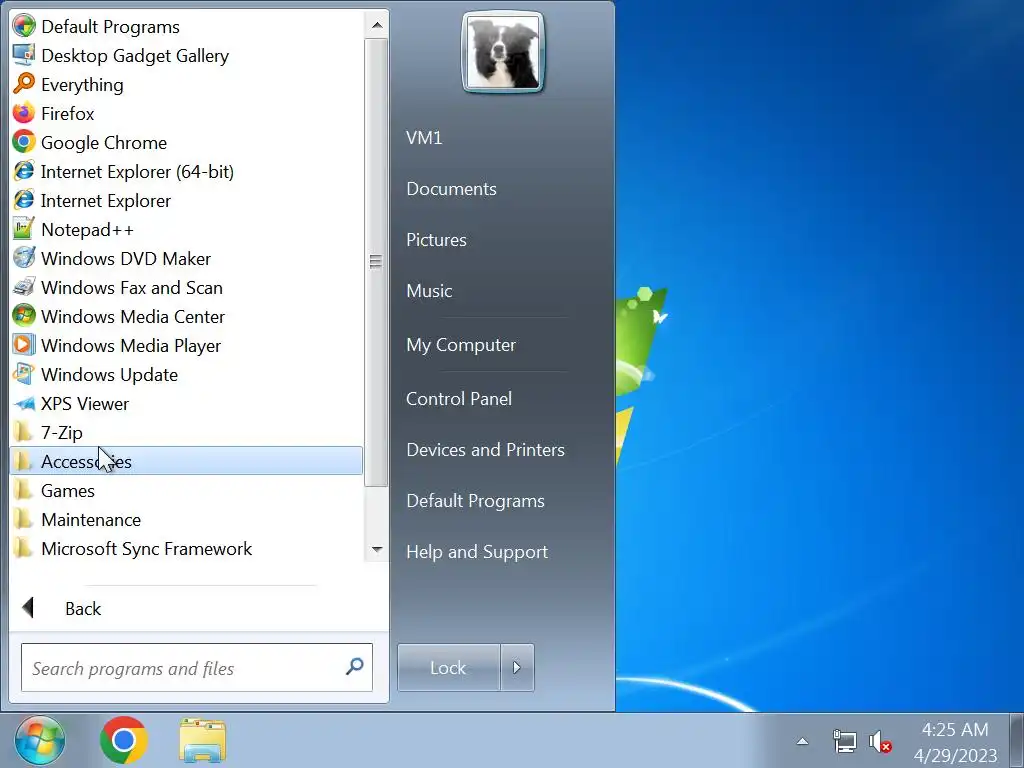Open Windows DVD Maker icon
The image size is (1024, 768).
coord(24,258)
